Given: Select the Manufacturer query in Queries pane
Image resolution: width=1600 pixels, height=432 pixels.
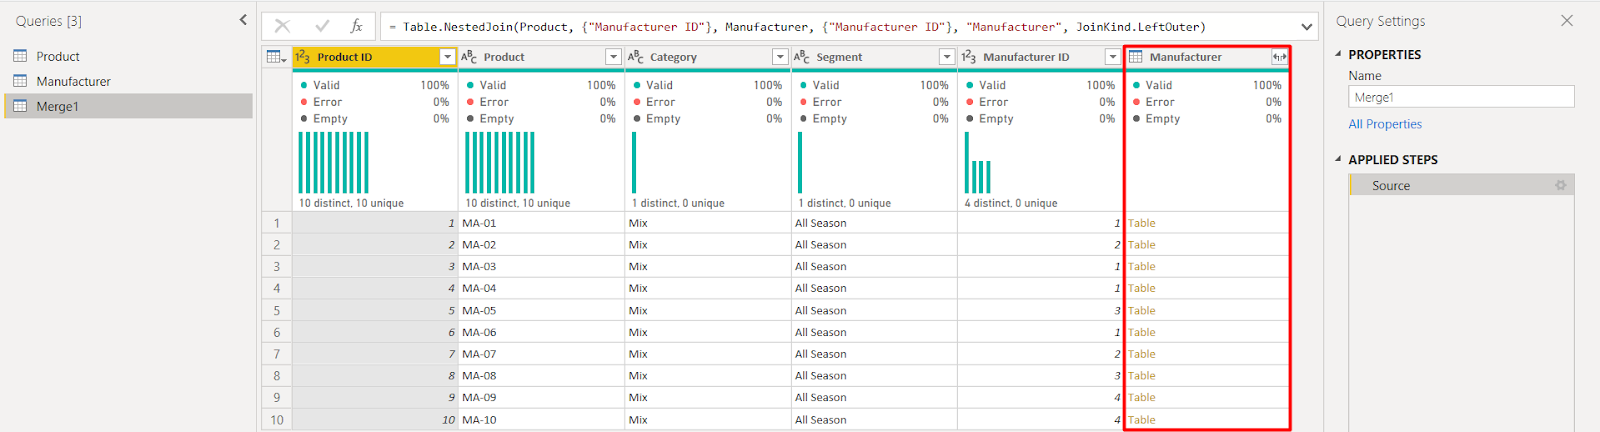Looking at the screenshot, I should coord(73,81).
